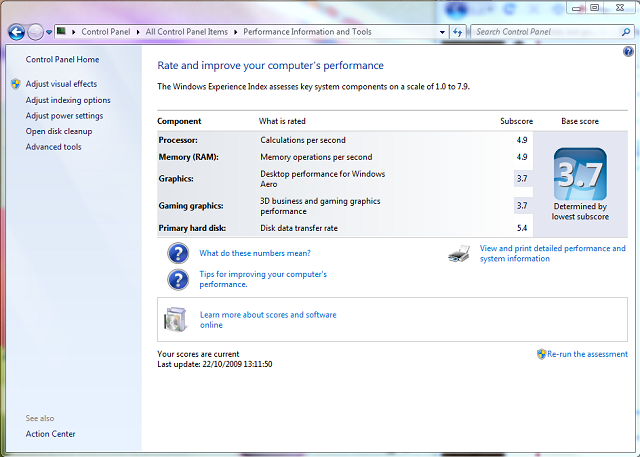Click the shield icon beside Adjust visual effects
This screenshot has width=640, height=457.
tap(16, 84)
